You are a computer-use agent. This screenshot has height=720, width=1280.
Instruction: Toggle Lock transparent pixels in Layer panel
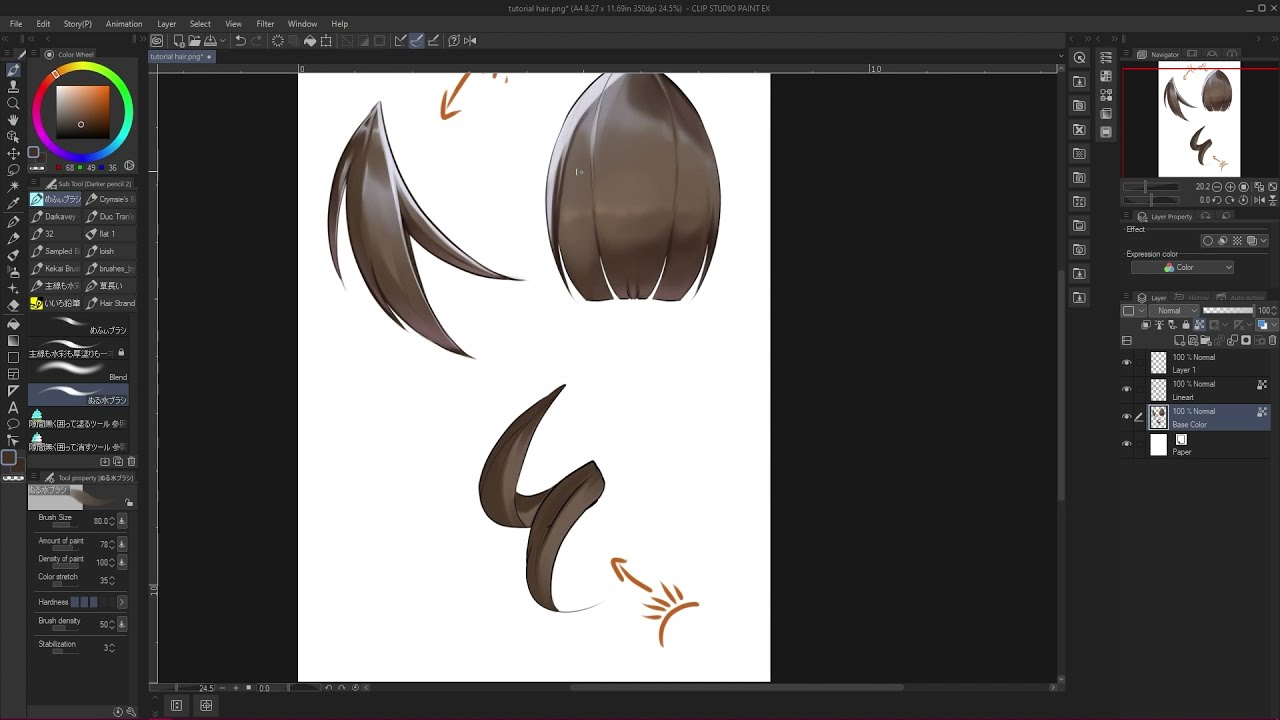[x=1198, y=325]
